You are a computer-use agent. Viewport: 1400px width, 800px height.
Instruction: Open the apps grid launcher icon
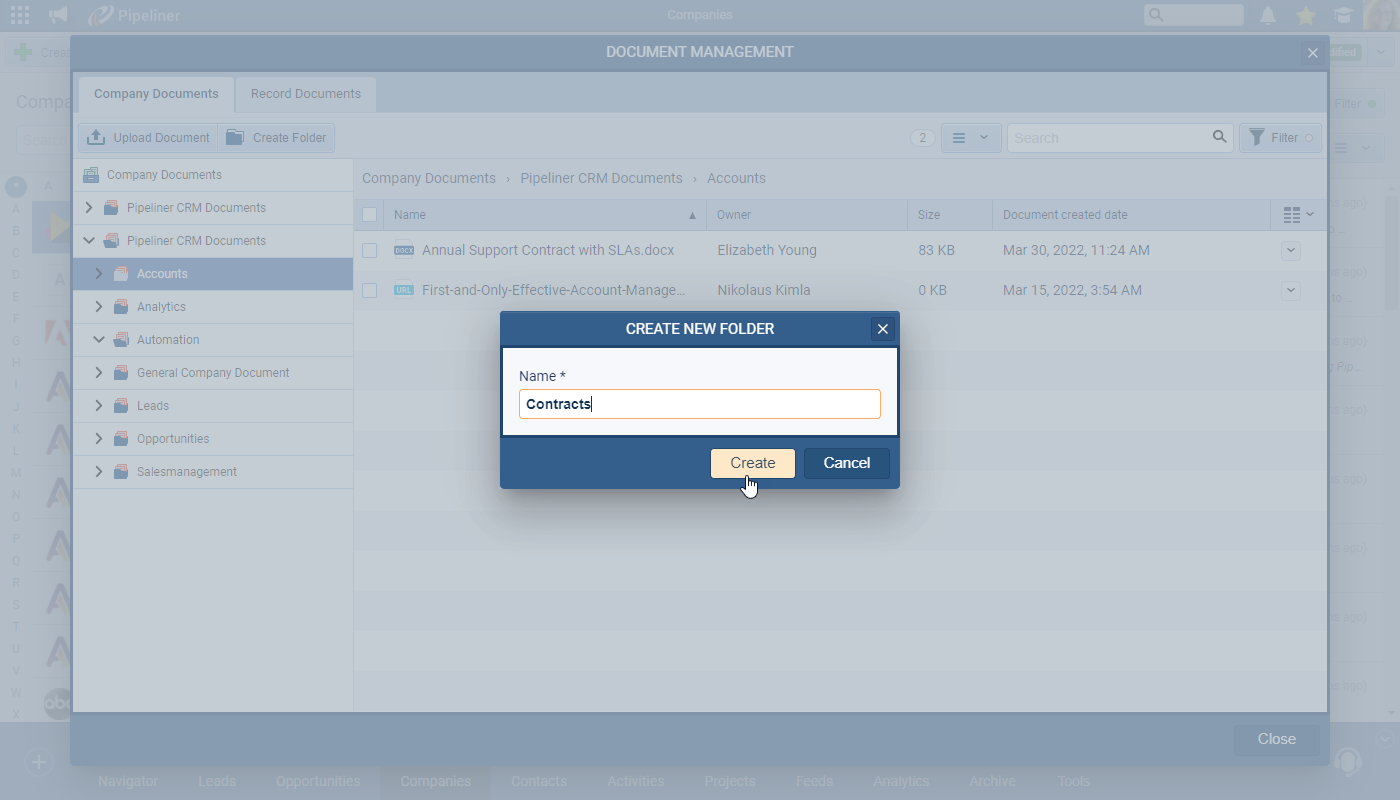point(20,15)
